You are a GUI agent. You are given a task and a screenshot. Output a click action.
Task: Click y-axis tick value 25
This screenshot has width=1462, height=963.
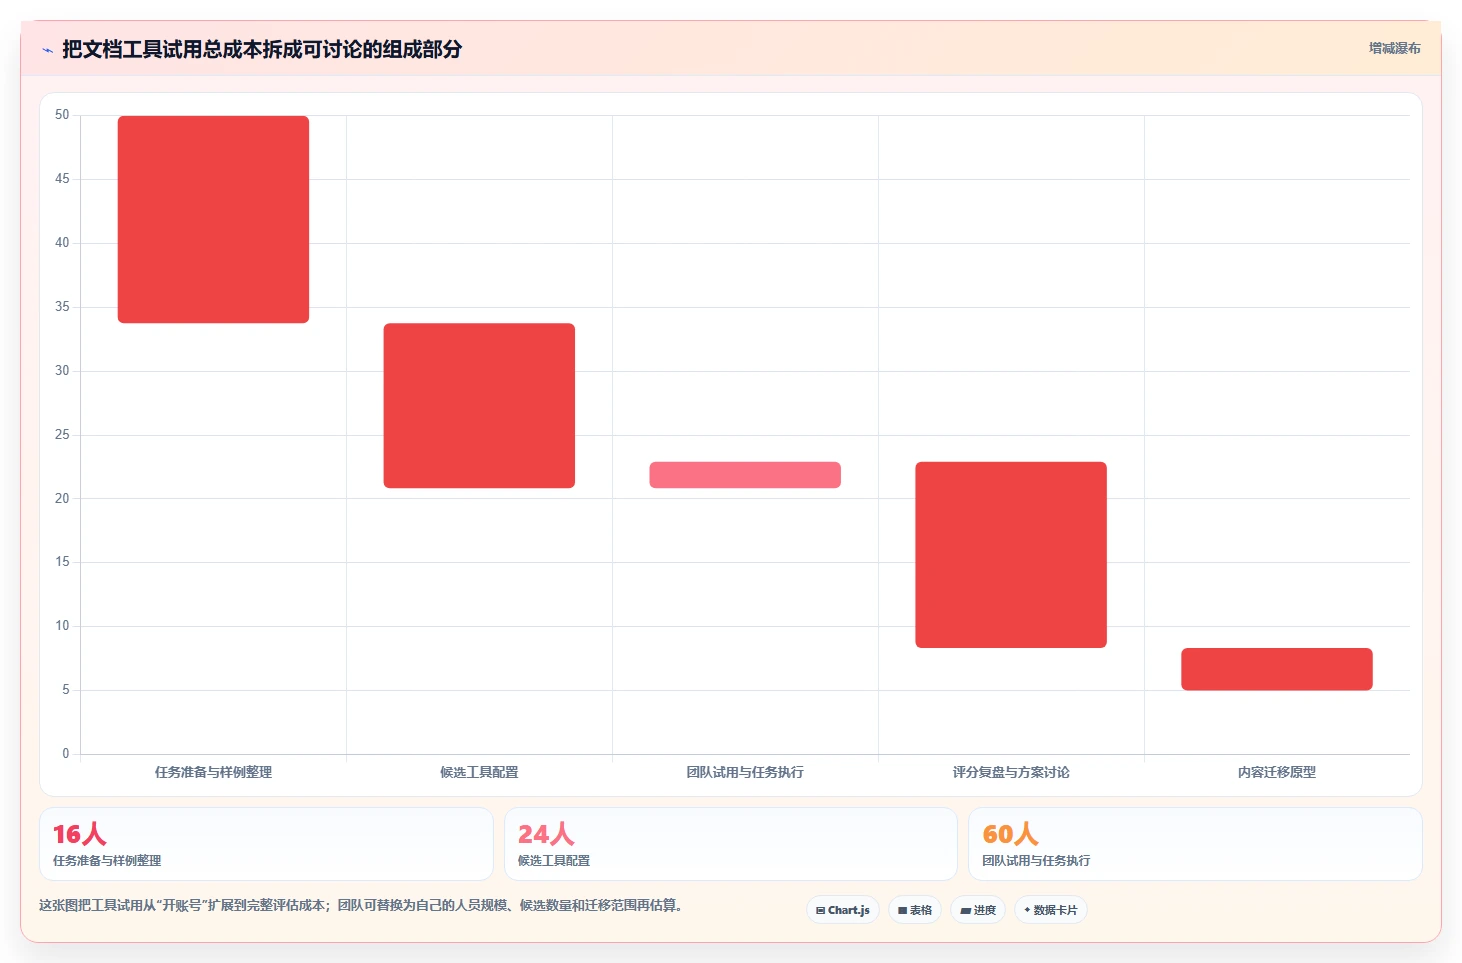[62, 435]
